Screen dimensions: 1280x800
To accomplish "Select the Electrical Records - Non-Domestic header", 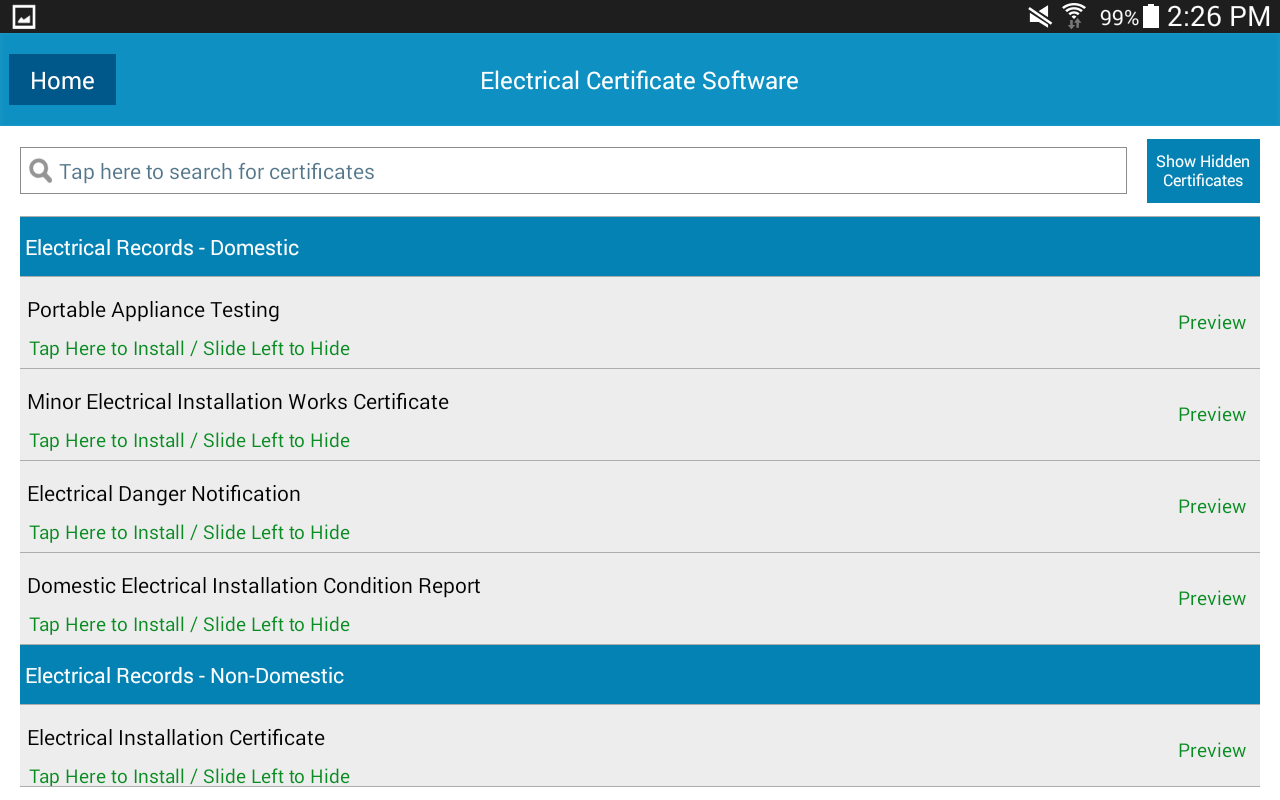I will click(640, 676).
